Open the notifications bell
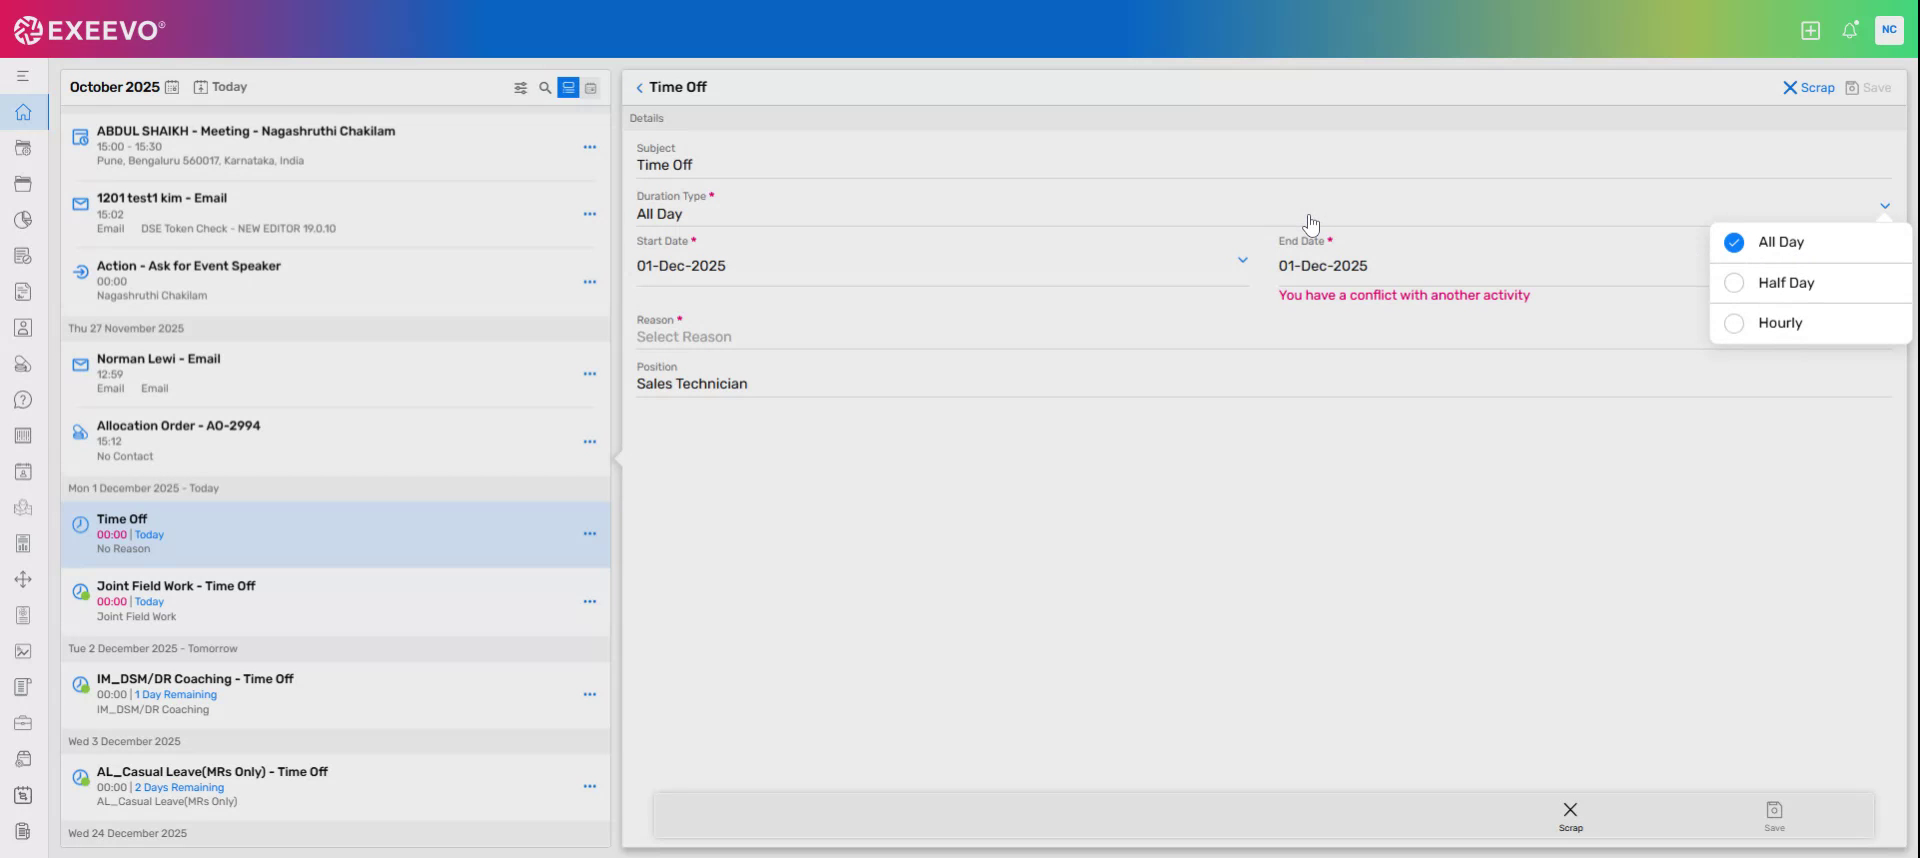 coord(1850,30)
